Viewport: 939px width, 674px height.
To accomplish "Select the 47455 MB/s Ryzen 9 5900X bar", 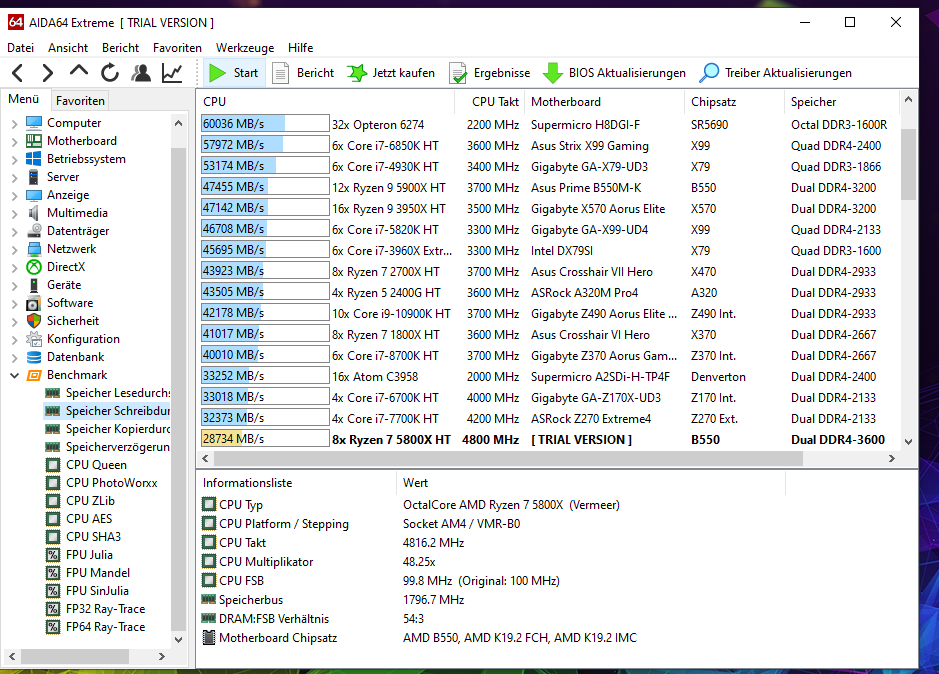I will pos(265,187).
